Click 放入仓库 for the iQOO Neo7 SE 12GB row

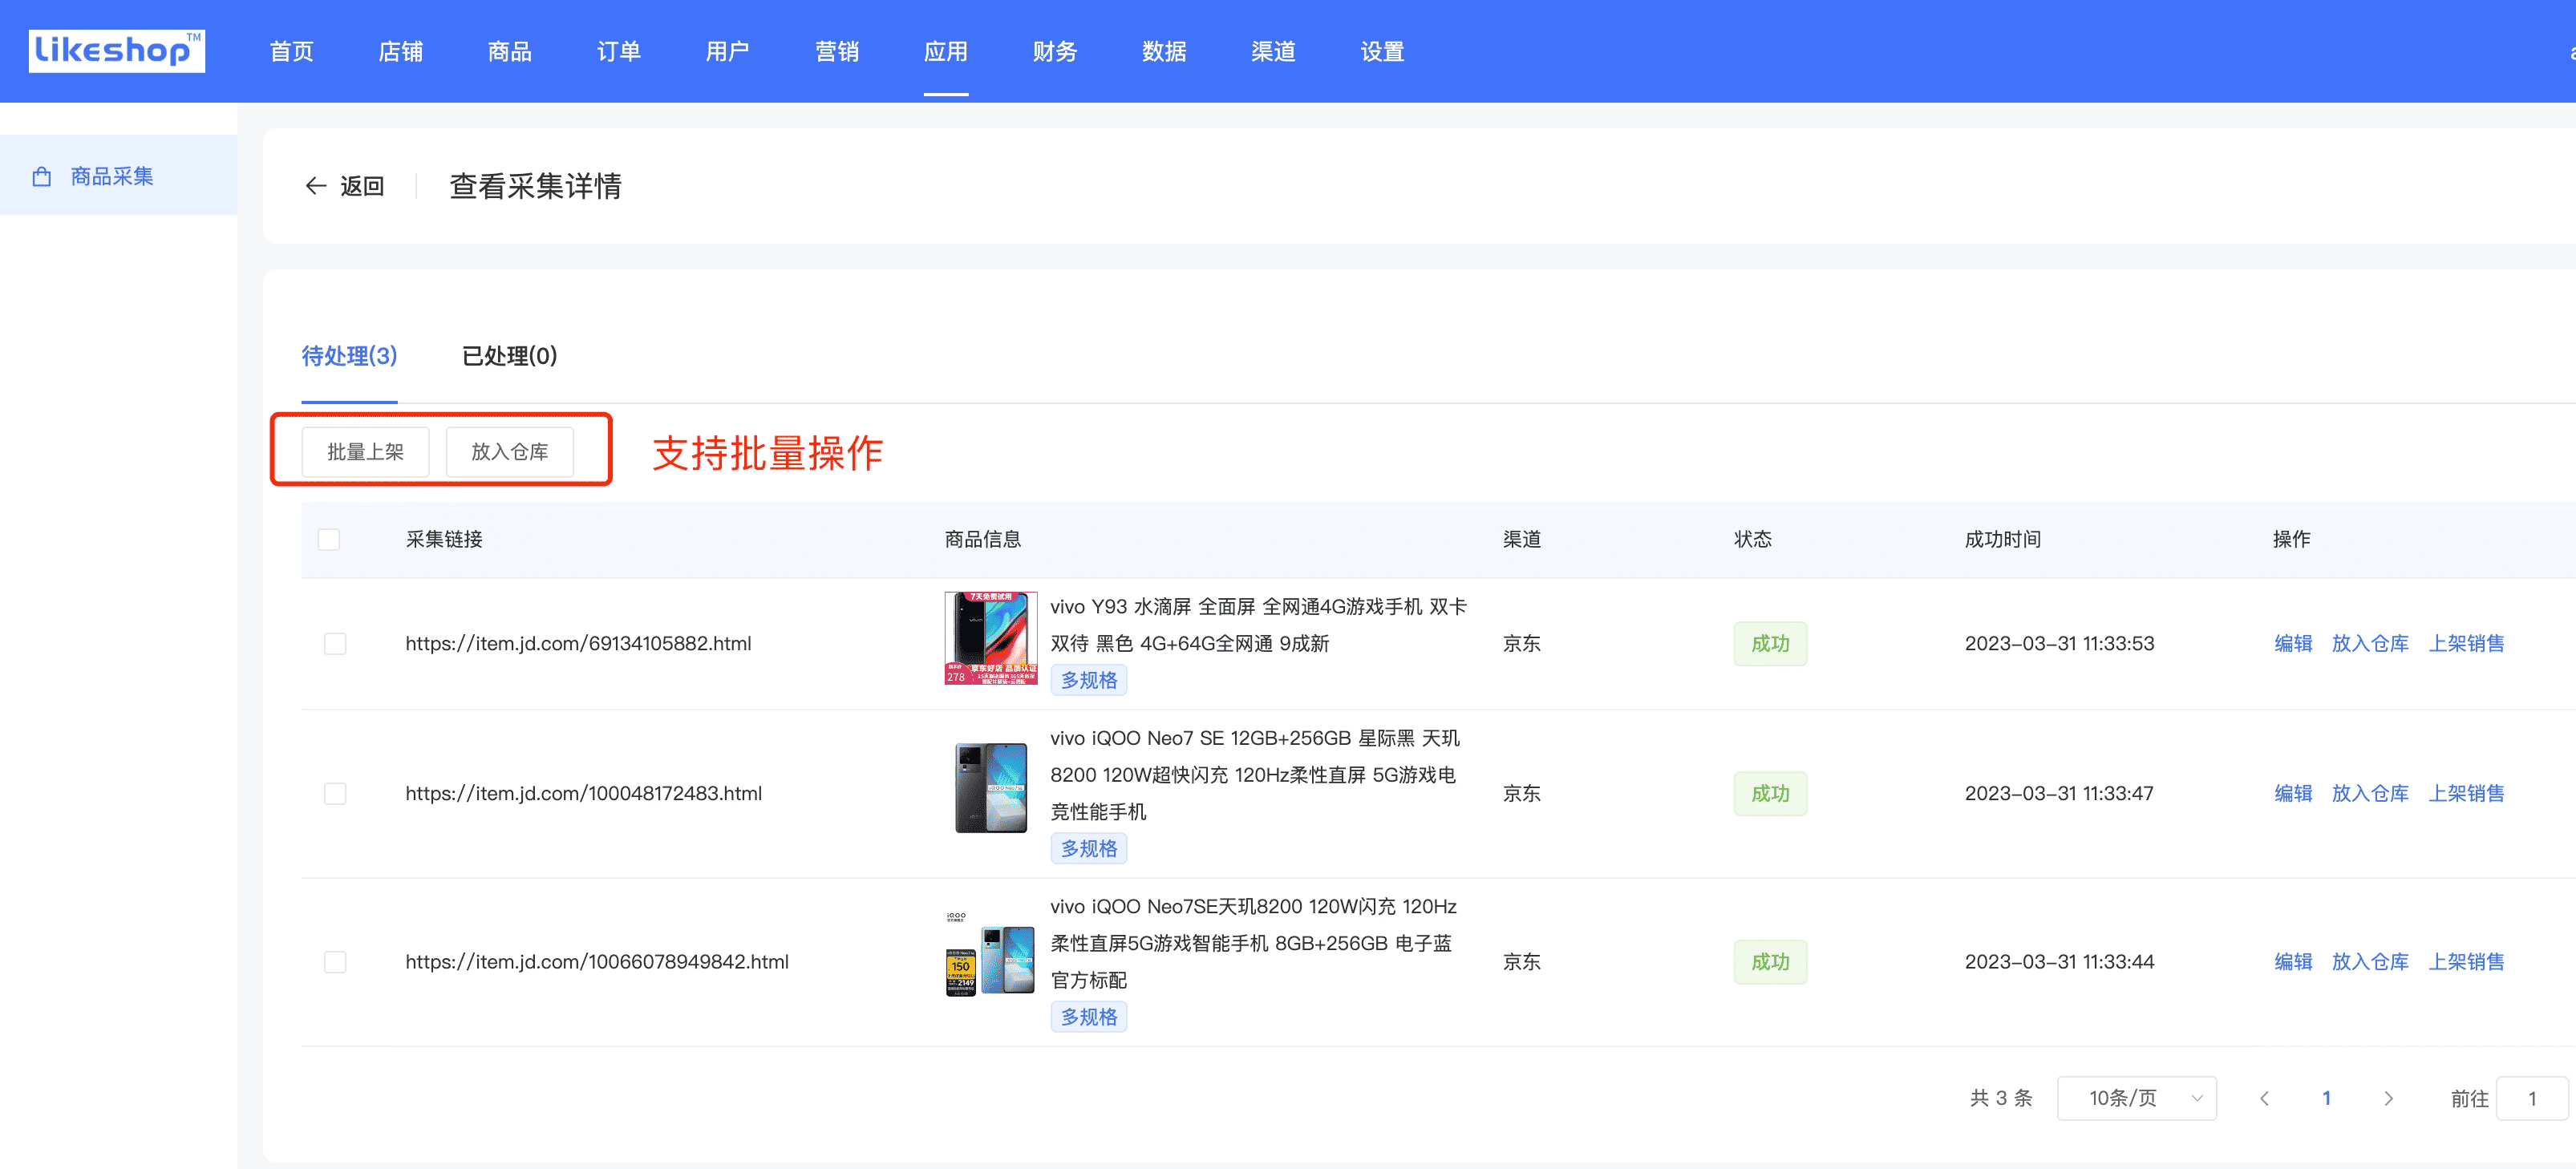pyautogui.click(x=2370, y=794)
